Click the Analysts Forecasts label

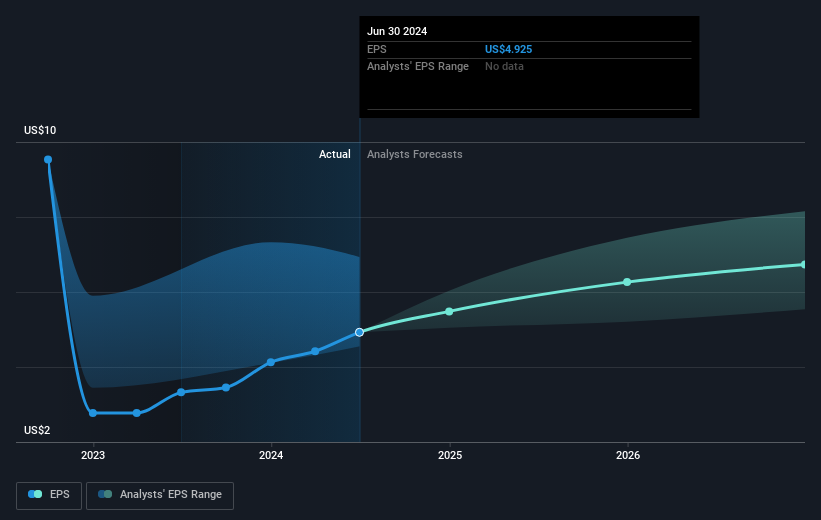[x=415, y=154]
